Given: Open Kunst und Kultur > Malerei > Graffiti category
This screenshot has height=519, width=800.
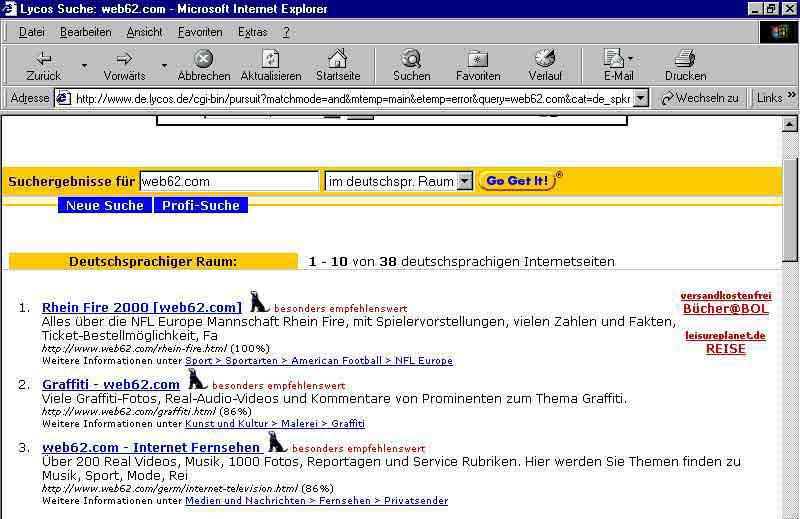Looking at the screenshot, I should [x=275, y=424].
